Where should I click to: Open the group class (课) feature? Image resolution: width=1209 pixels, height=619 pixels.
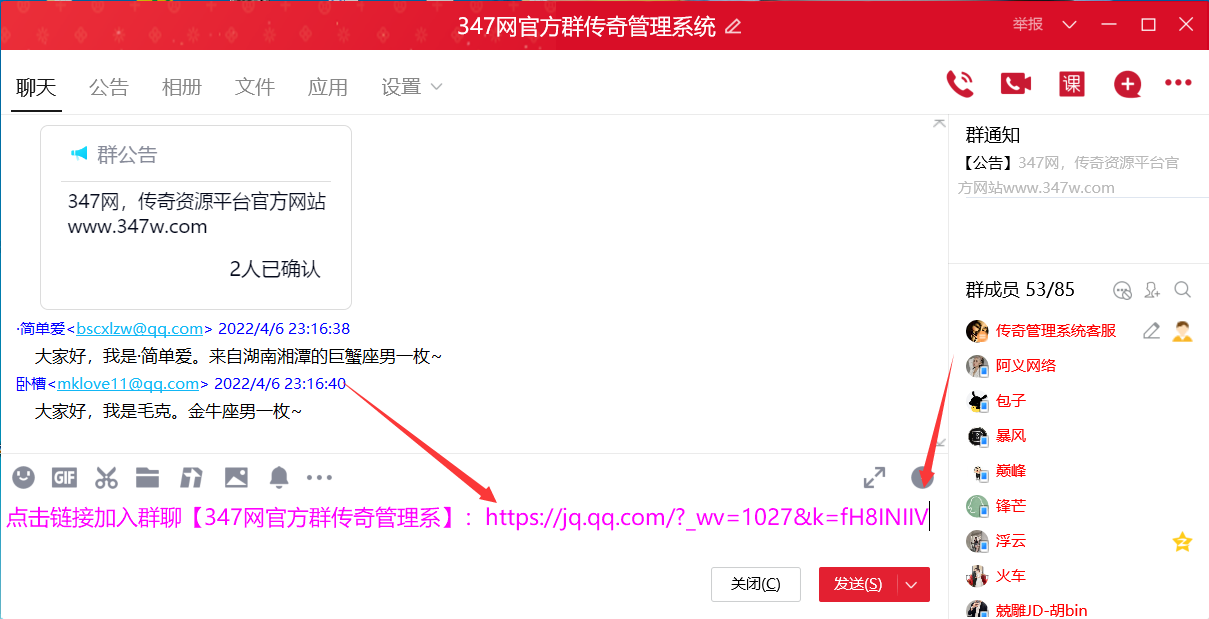1072,84
